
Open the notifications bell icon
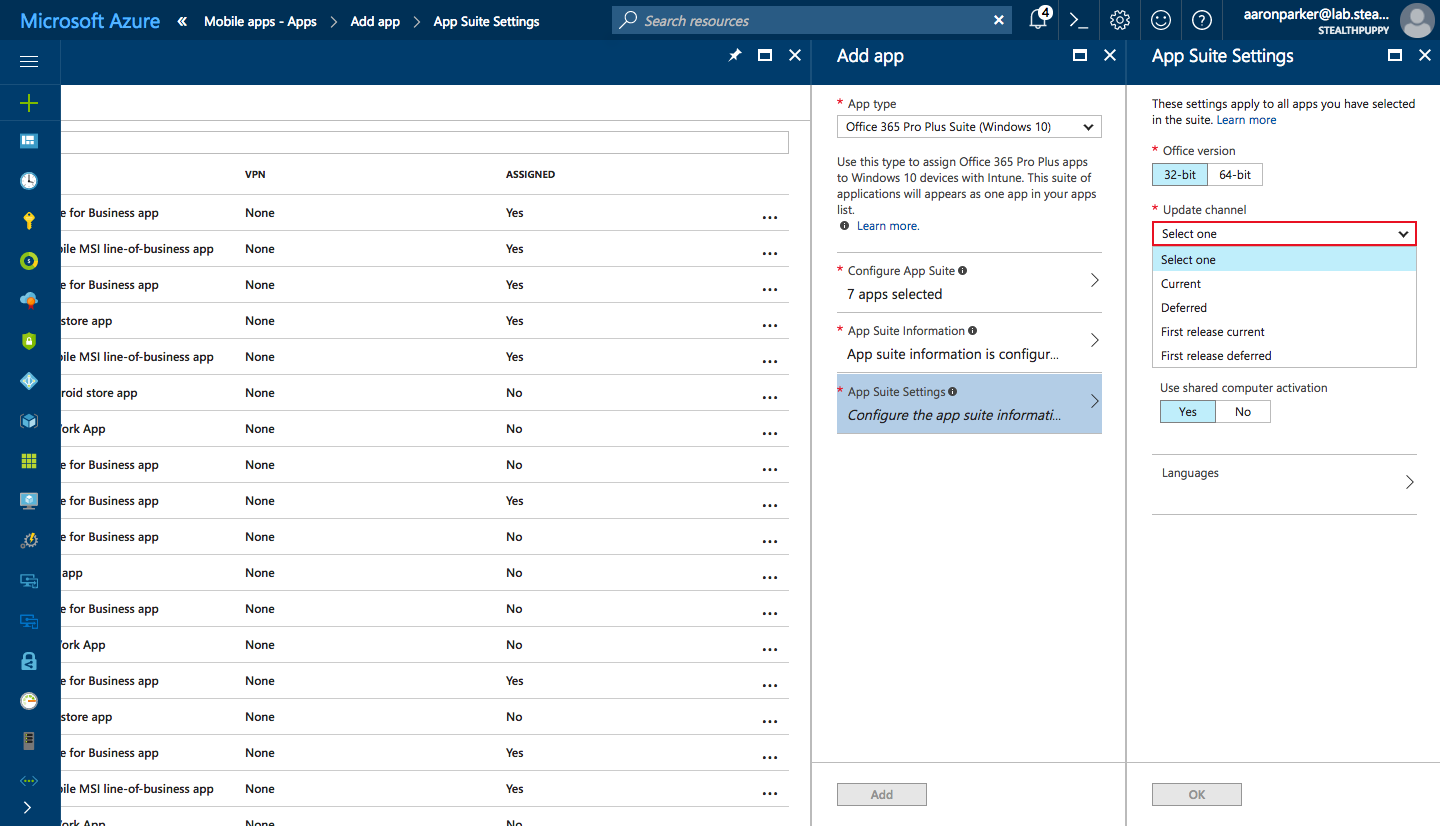(x=1039, y=20)
